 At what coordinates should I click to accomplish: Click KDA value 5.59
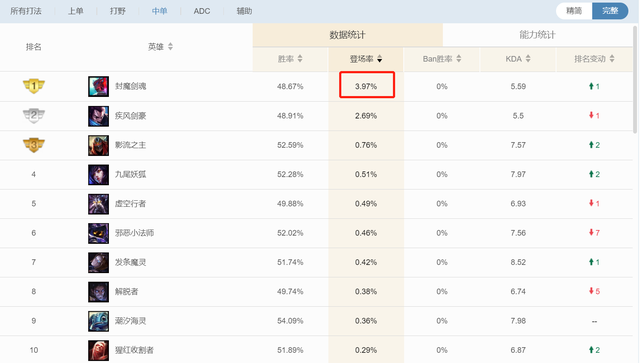(x=518, y=86)
